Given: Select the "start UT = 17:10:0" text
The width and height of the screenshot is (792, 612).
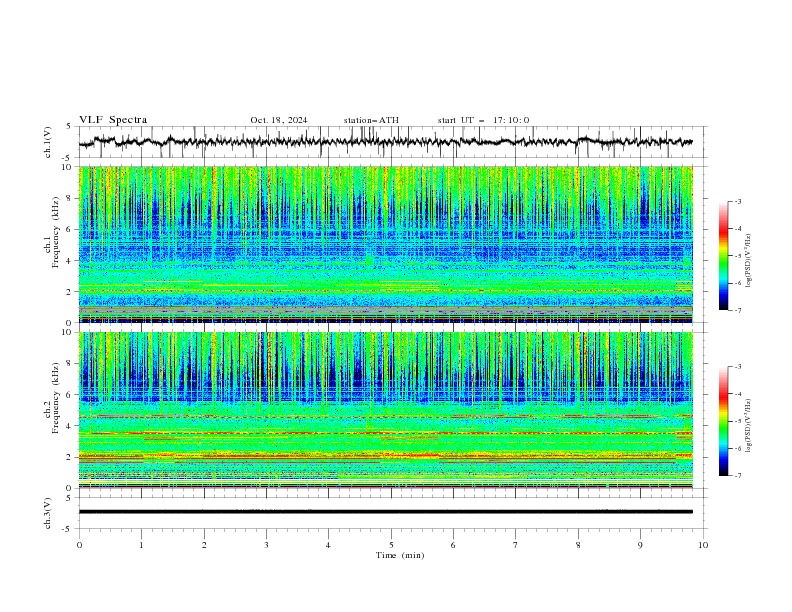Looking at the screenshot, I should 483,120.
